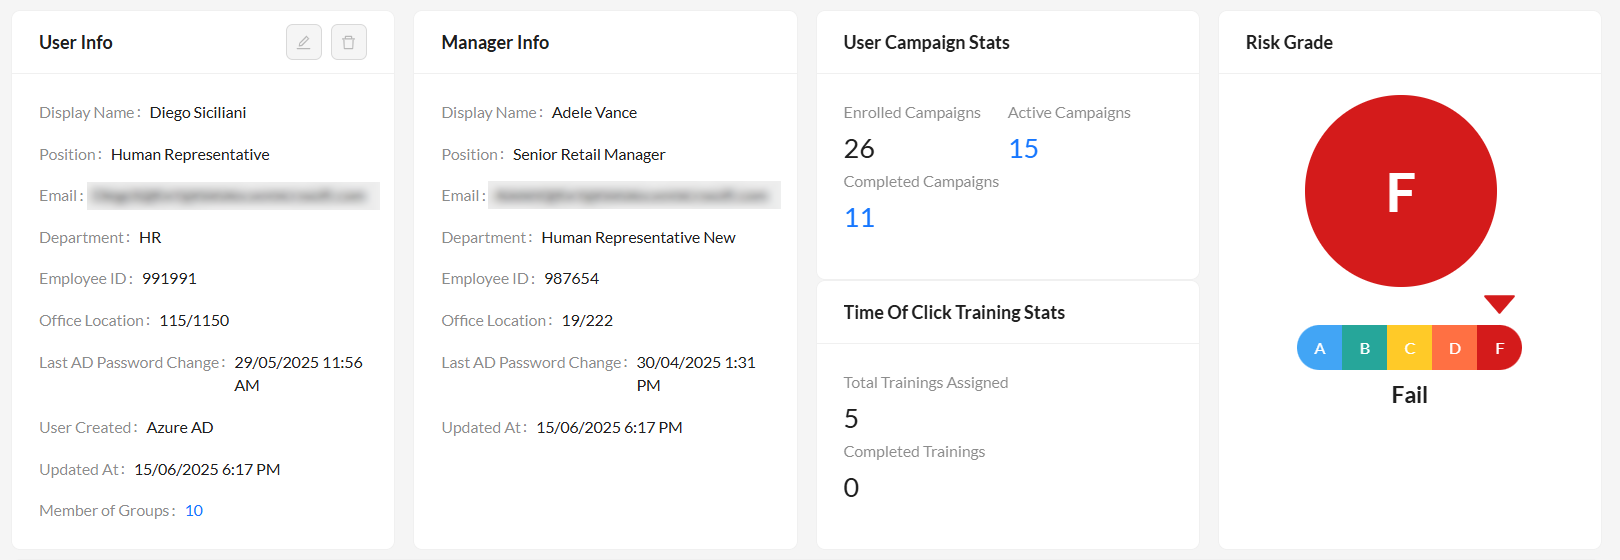Select grade C on risk scale
The height and width of the screenshot is (560, 1620).
[x=1410, y=348]
